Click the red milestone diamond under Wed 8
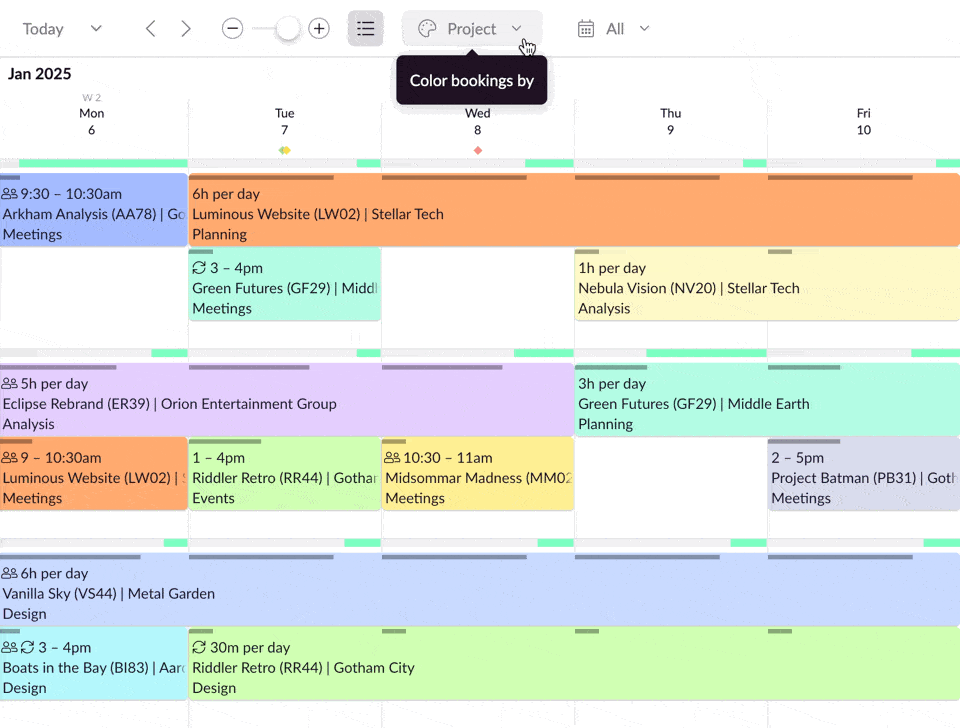This screenshot has width=960, height=728. coord(478,150)
